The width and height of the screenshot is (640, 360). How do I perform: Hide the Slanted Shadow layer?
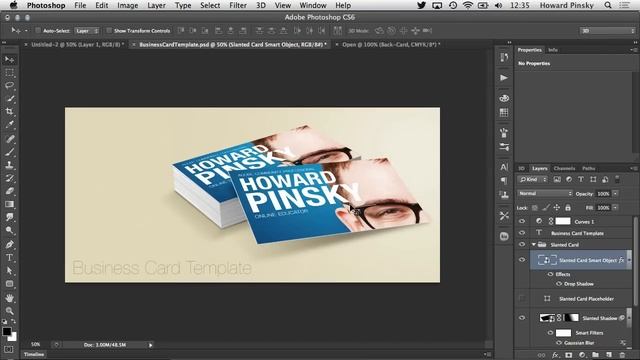(522, 318)
